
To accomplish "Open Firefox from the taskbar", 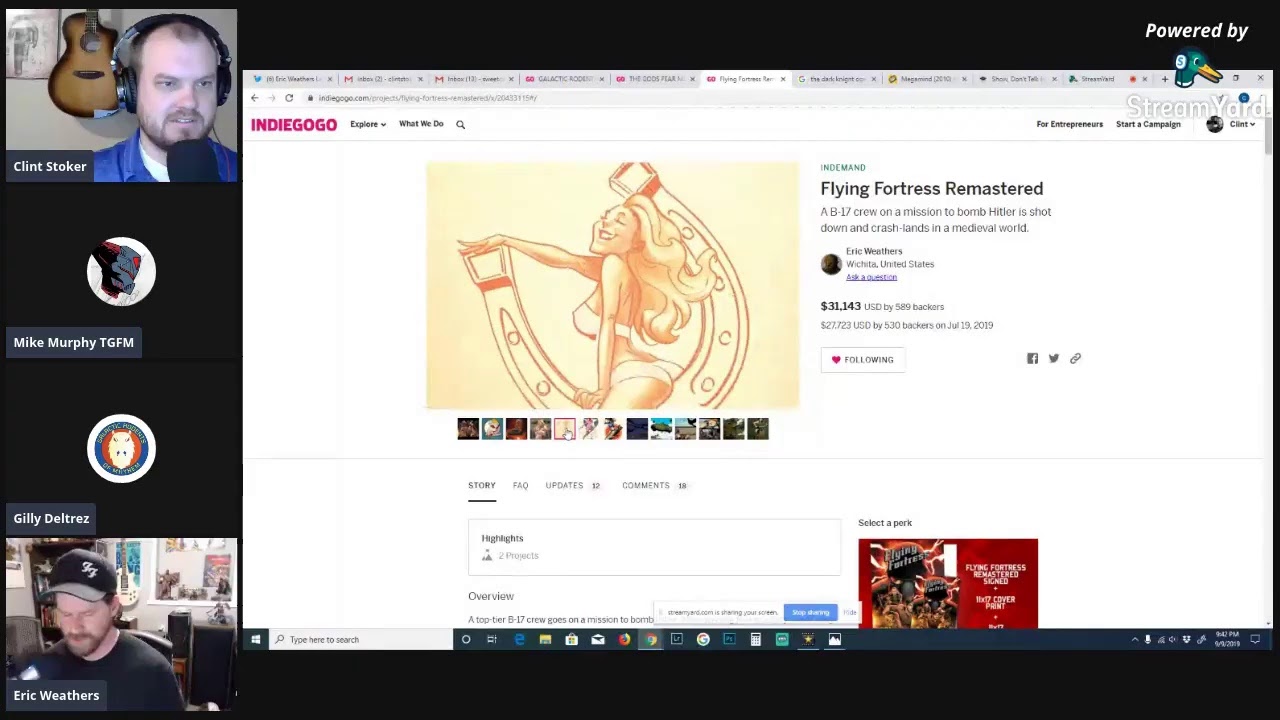I will [624, 640].
